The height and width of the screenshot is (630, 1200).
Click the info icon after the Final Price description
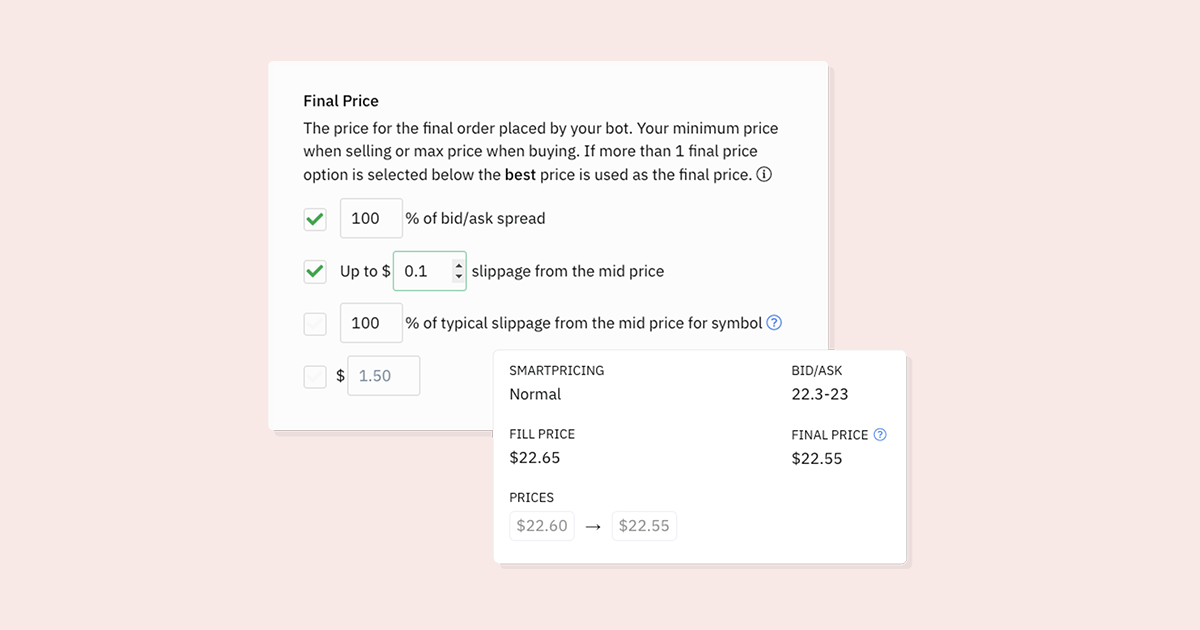[x=764, y=175]
